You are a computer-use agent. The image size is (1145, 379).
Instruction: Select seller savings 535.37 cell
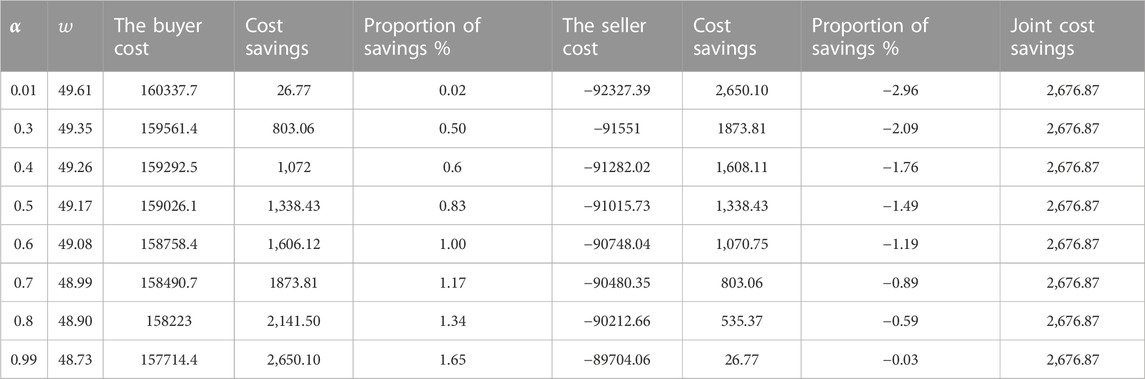coord(742,321)
